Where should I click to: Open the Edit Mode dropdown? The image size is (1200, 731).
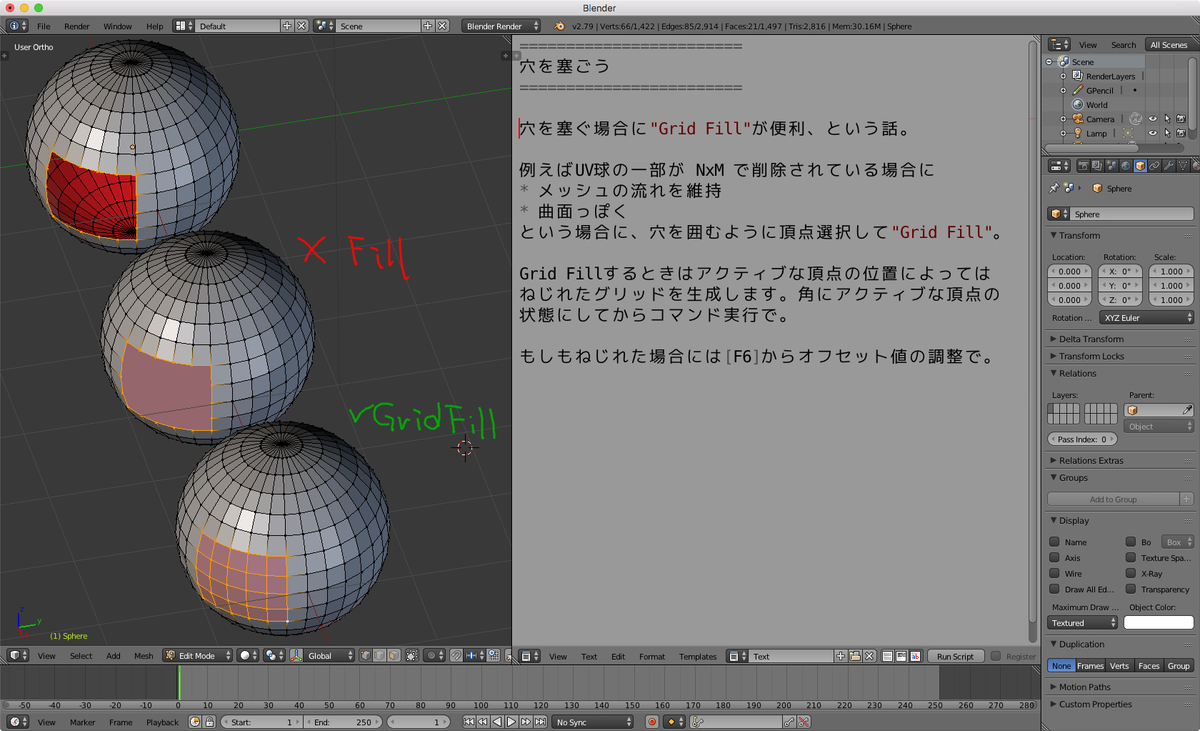click(196, 656)
